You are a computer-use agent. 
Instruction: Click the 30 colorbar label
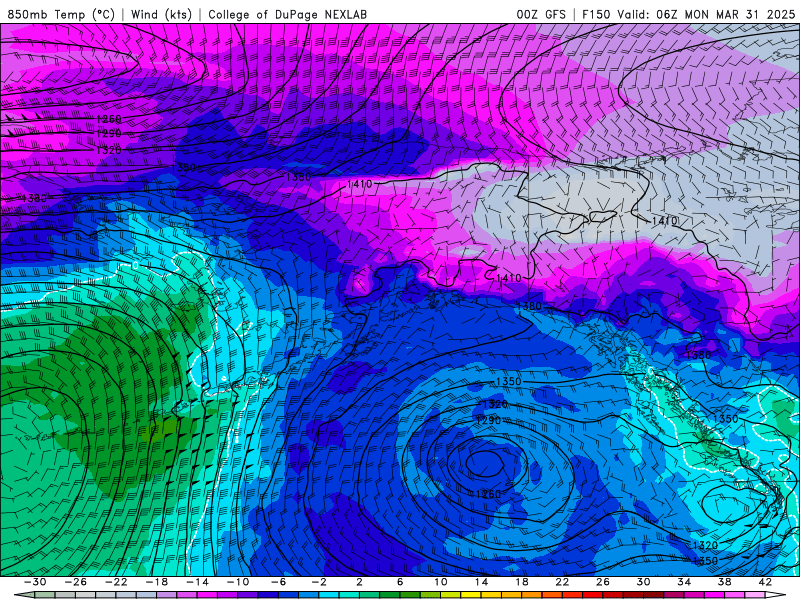(x=643, y=582)
